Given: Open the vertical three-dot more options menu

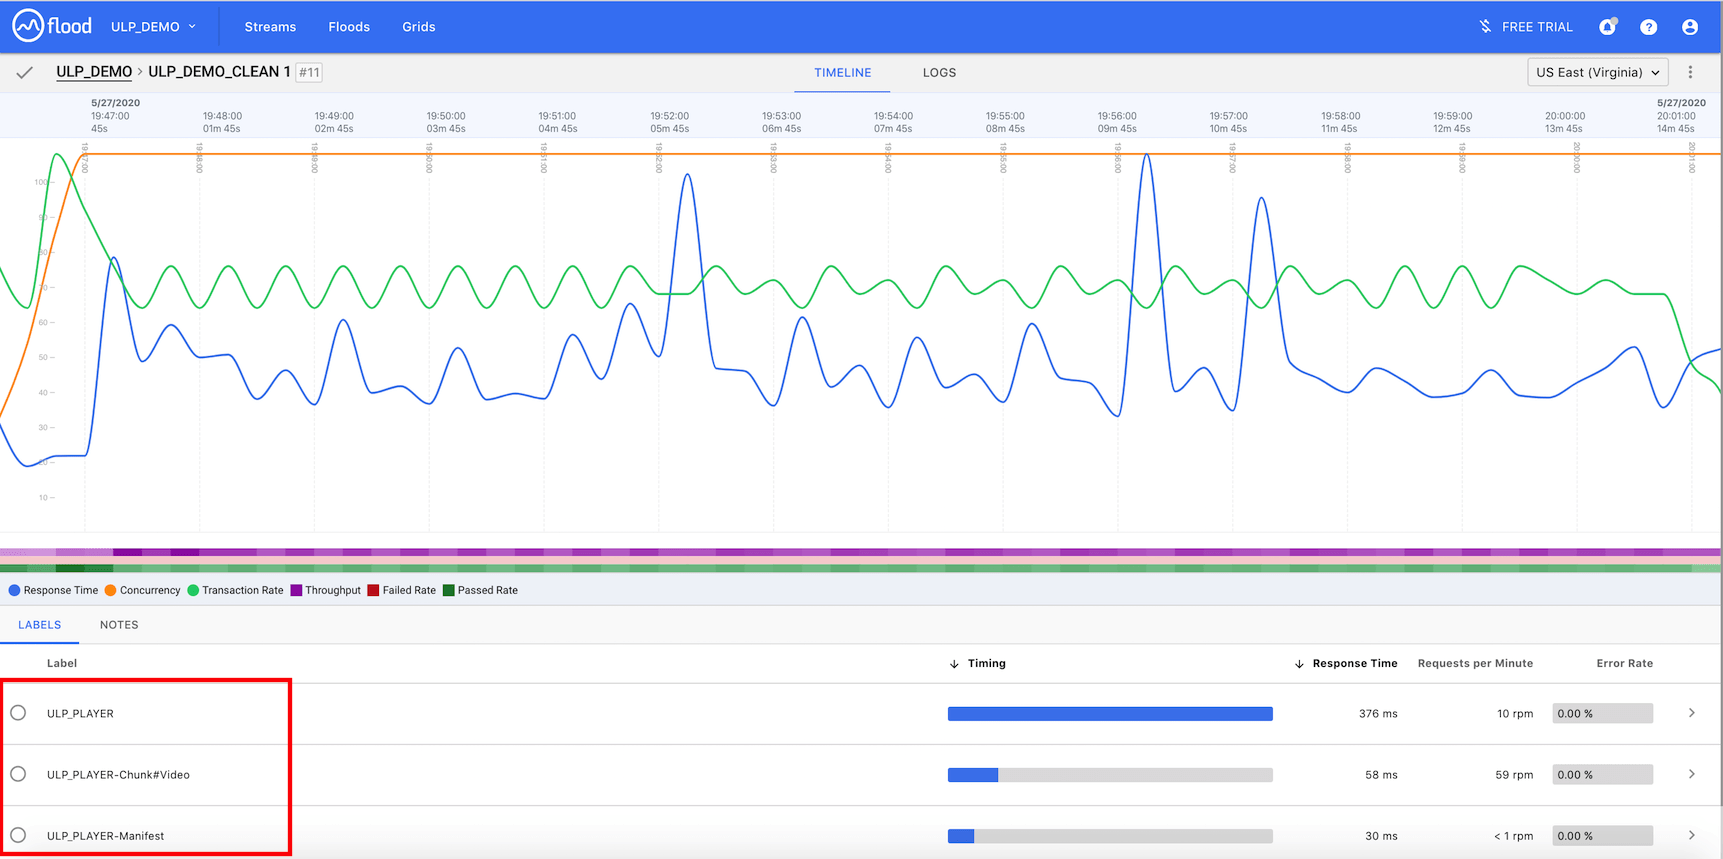Looking at the screenshot, I should (x=1691, y=72).
